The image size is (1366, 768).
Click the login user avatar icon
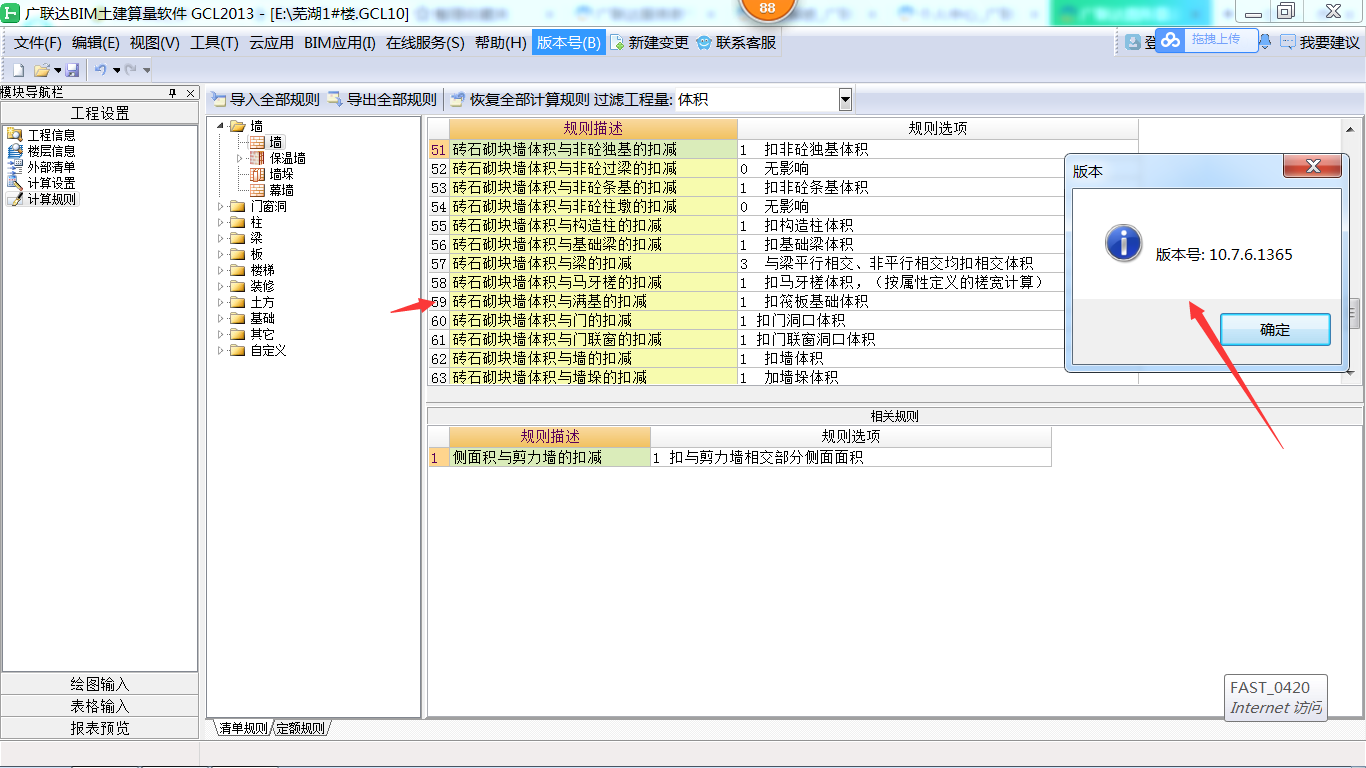[x=1133, y=43]
